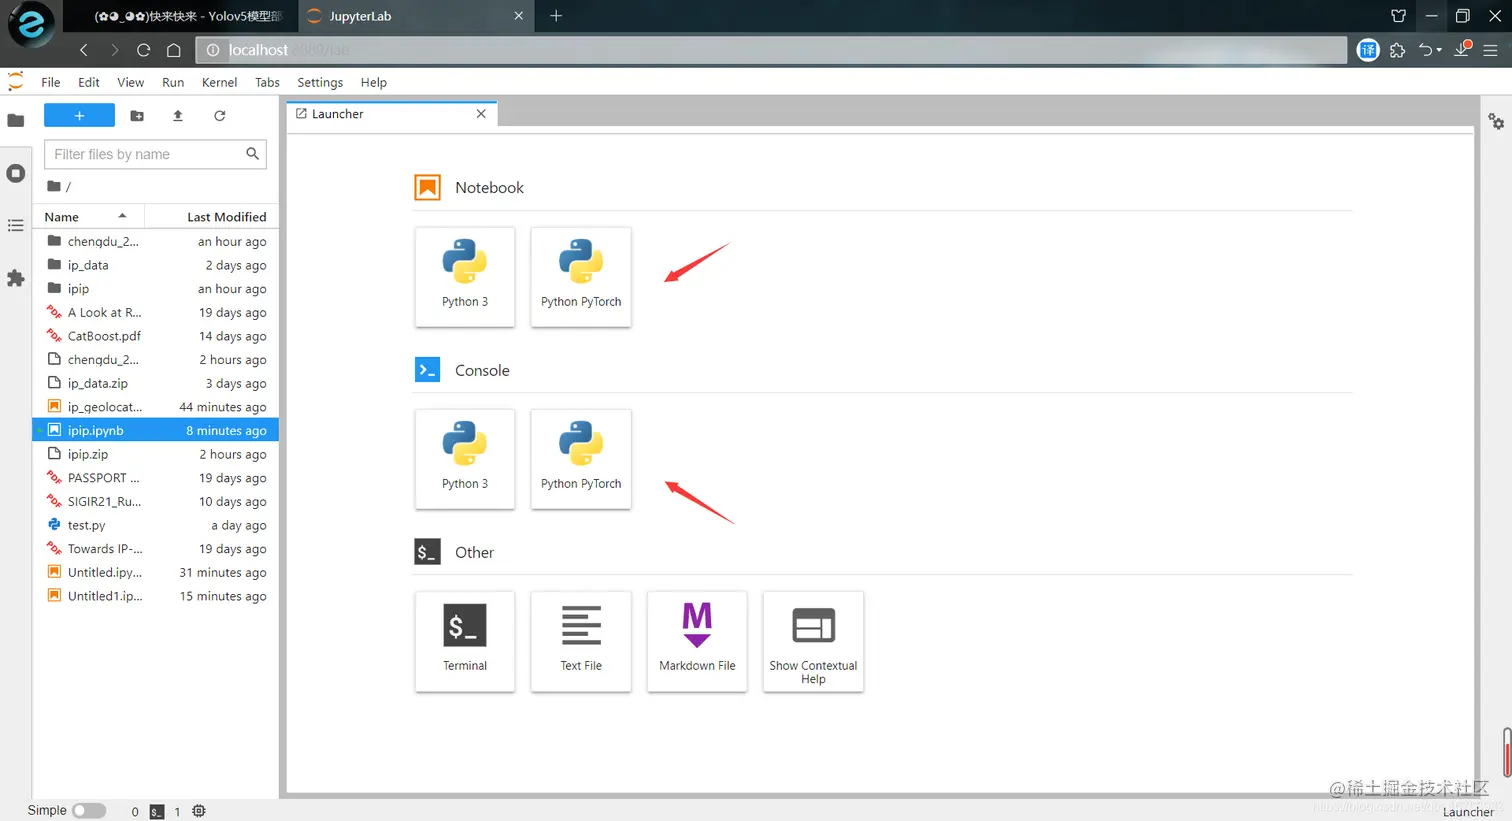Select the ipip folder
The height and width of the screenshot is (821, 1512).
pos(156,289)
